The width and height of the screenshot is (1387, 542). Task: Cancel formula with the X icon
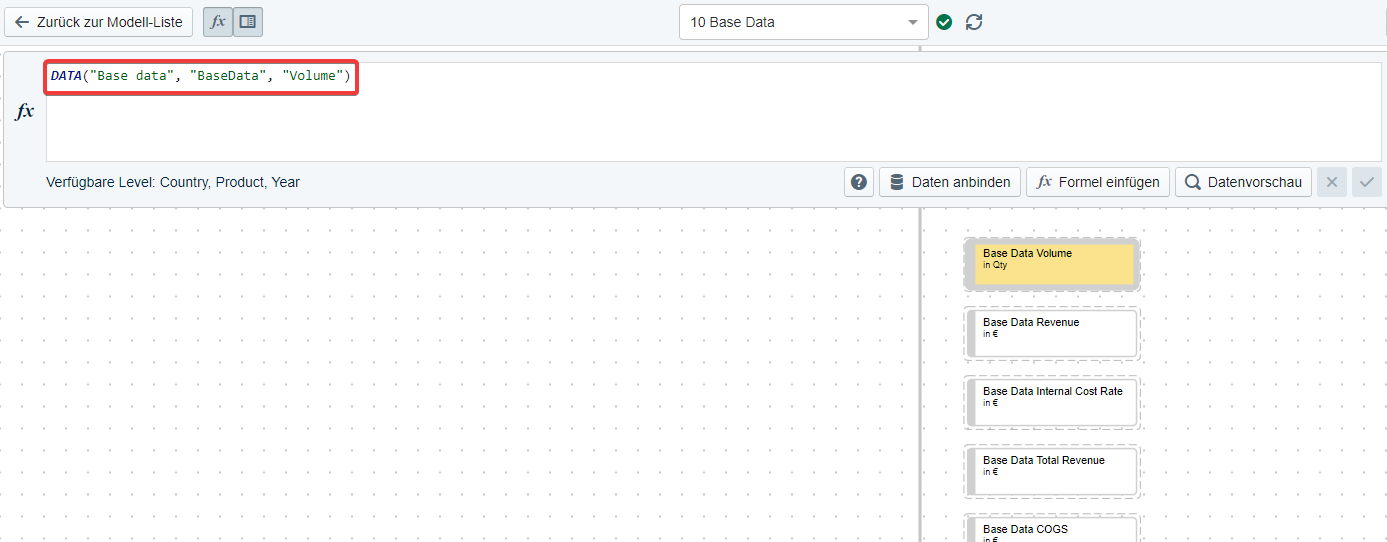(x=1331, y=182)
